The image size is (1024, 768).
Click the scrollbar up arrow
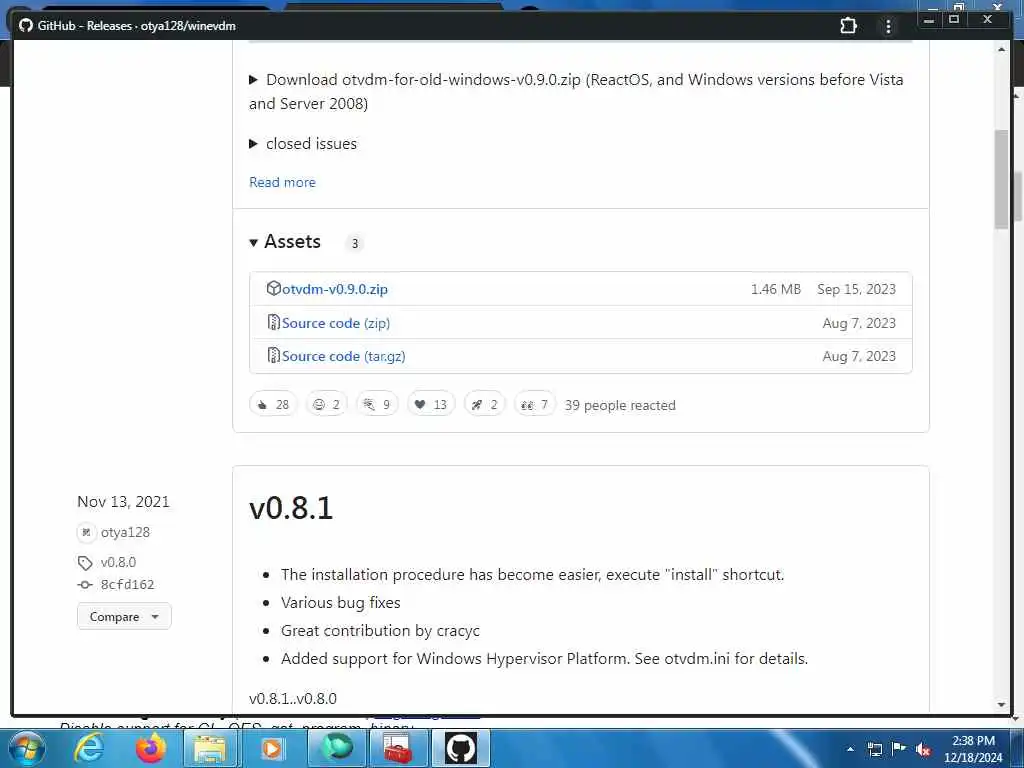point(1001,49)
